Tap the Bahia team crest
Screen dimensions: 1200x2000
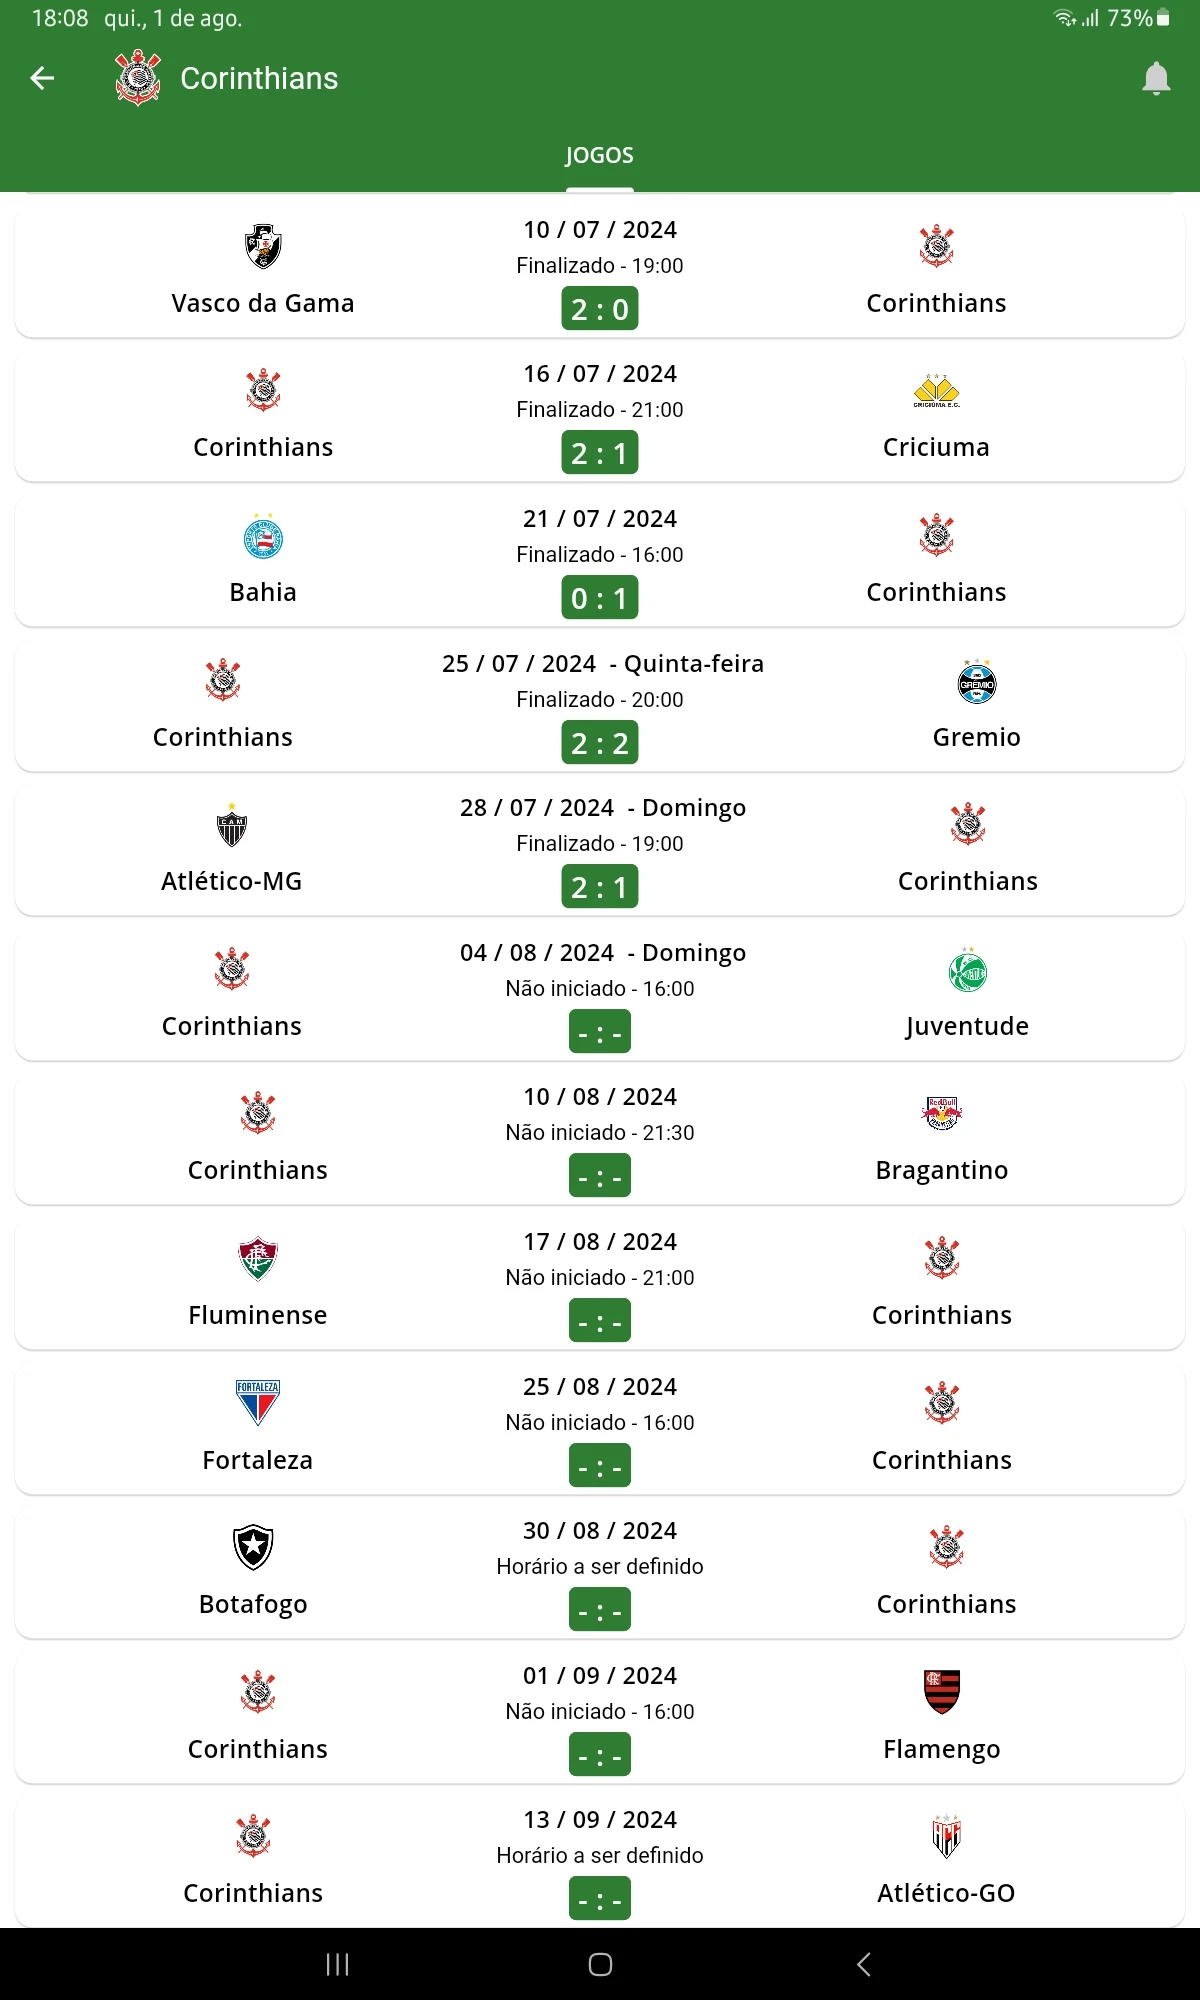click(x=263, y=536)
